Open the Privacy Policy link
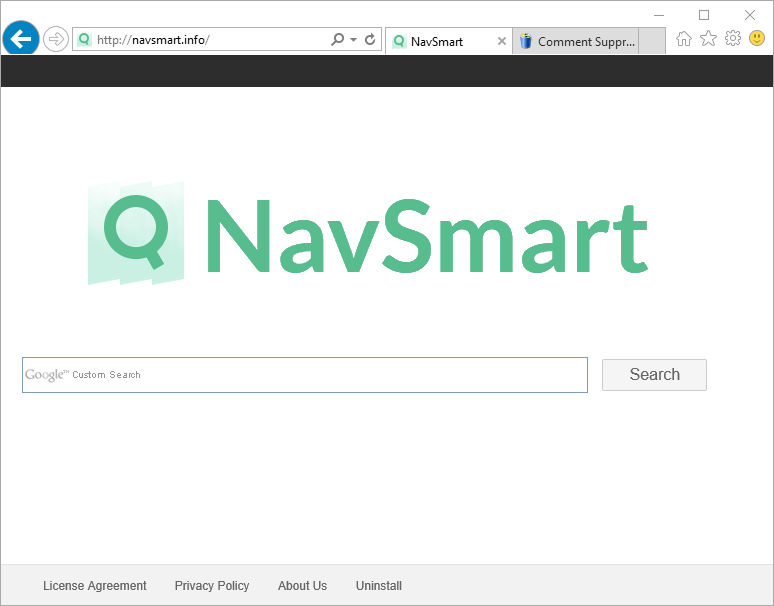Screen dimensions: 774x606 (x=212, y=586)
